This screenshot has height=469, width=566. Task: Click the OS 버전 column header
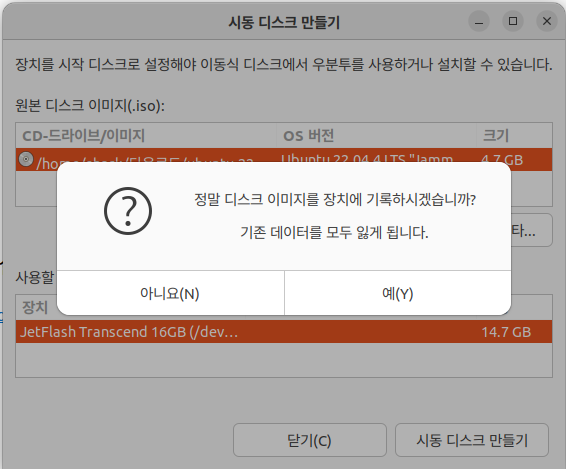(x=376, y=135)
